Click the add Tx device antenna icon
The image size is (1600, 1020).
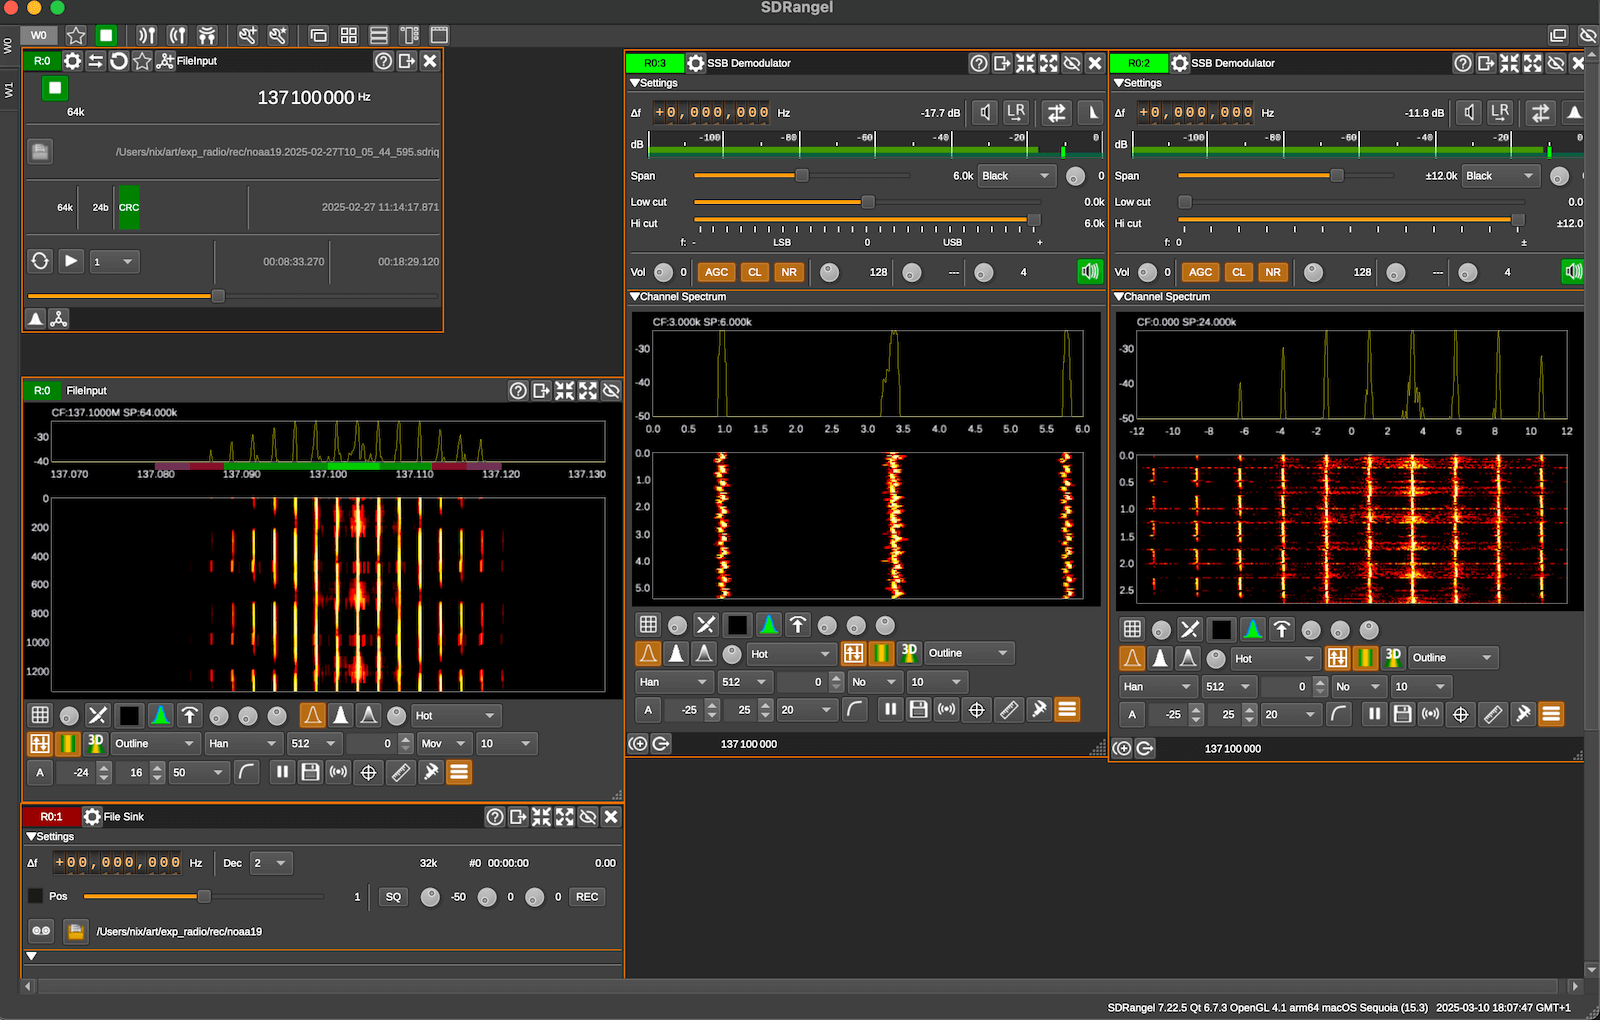[x=177, y=35]
